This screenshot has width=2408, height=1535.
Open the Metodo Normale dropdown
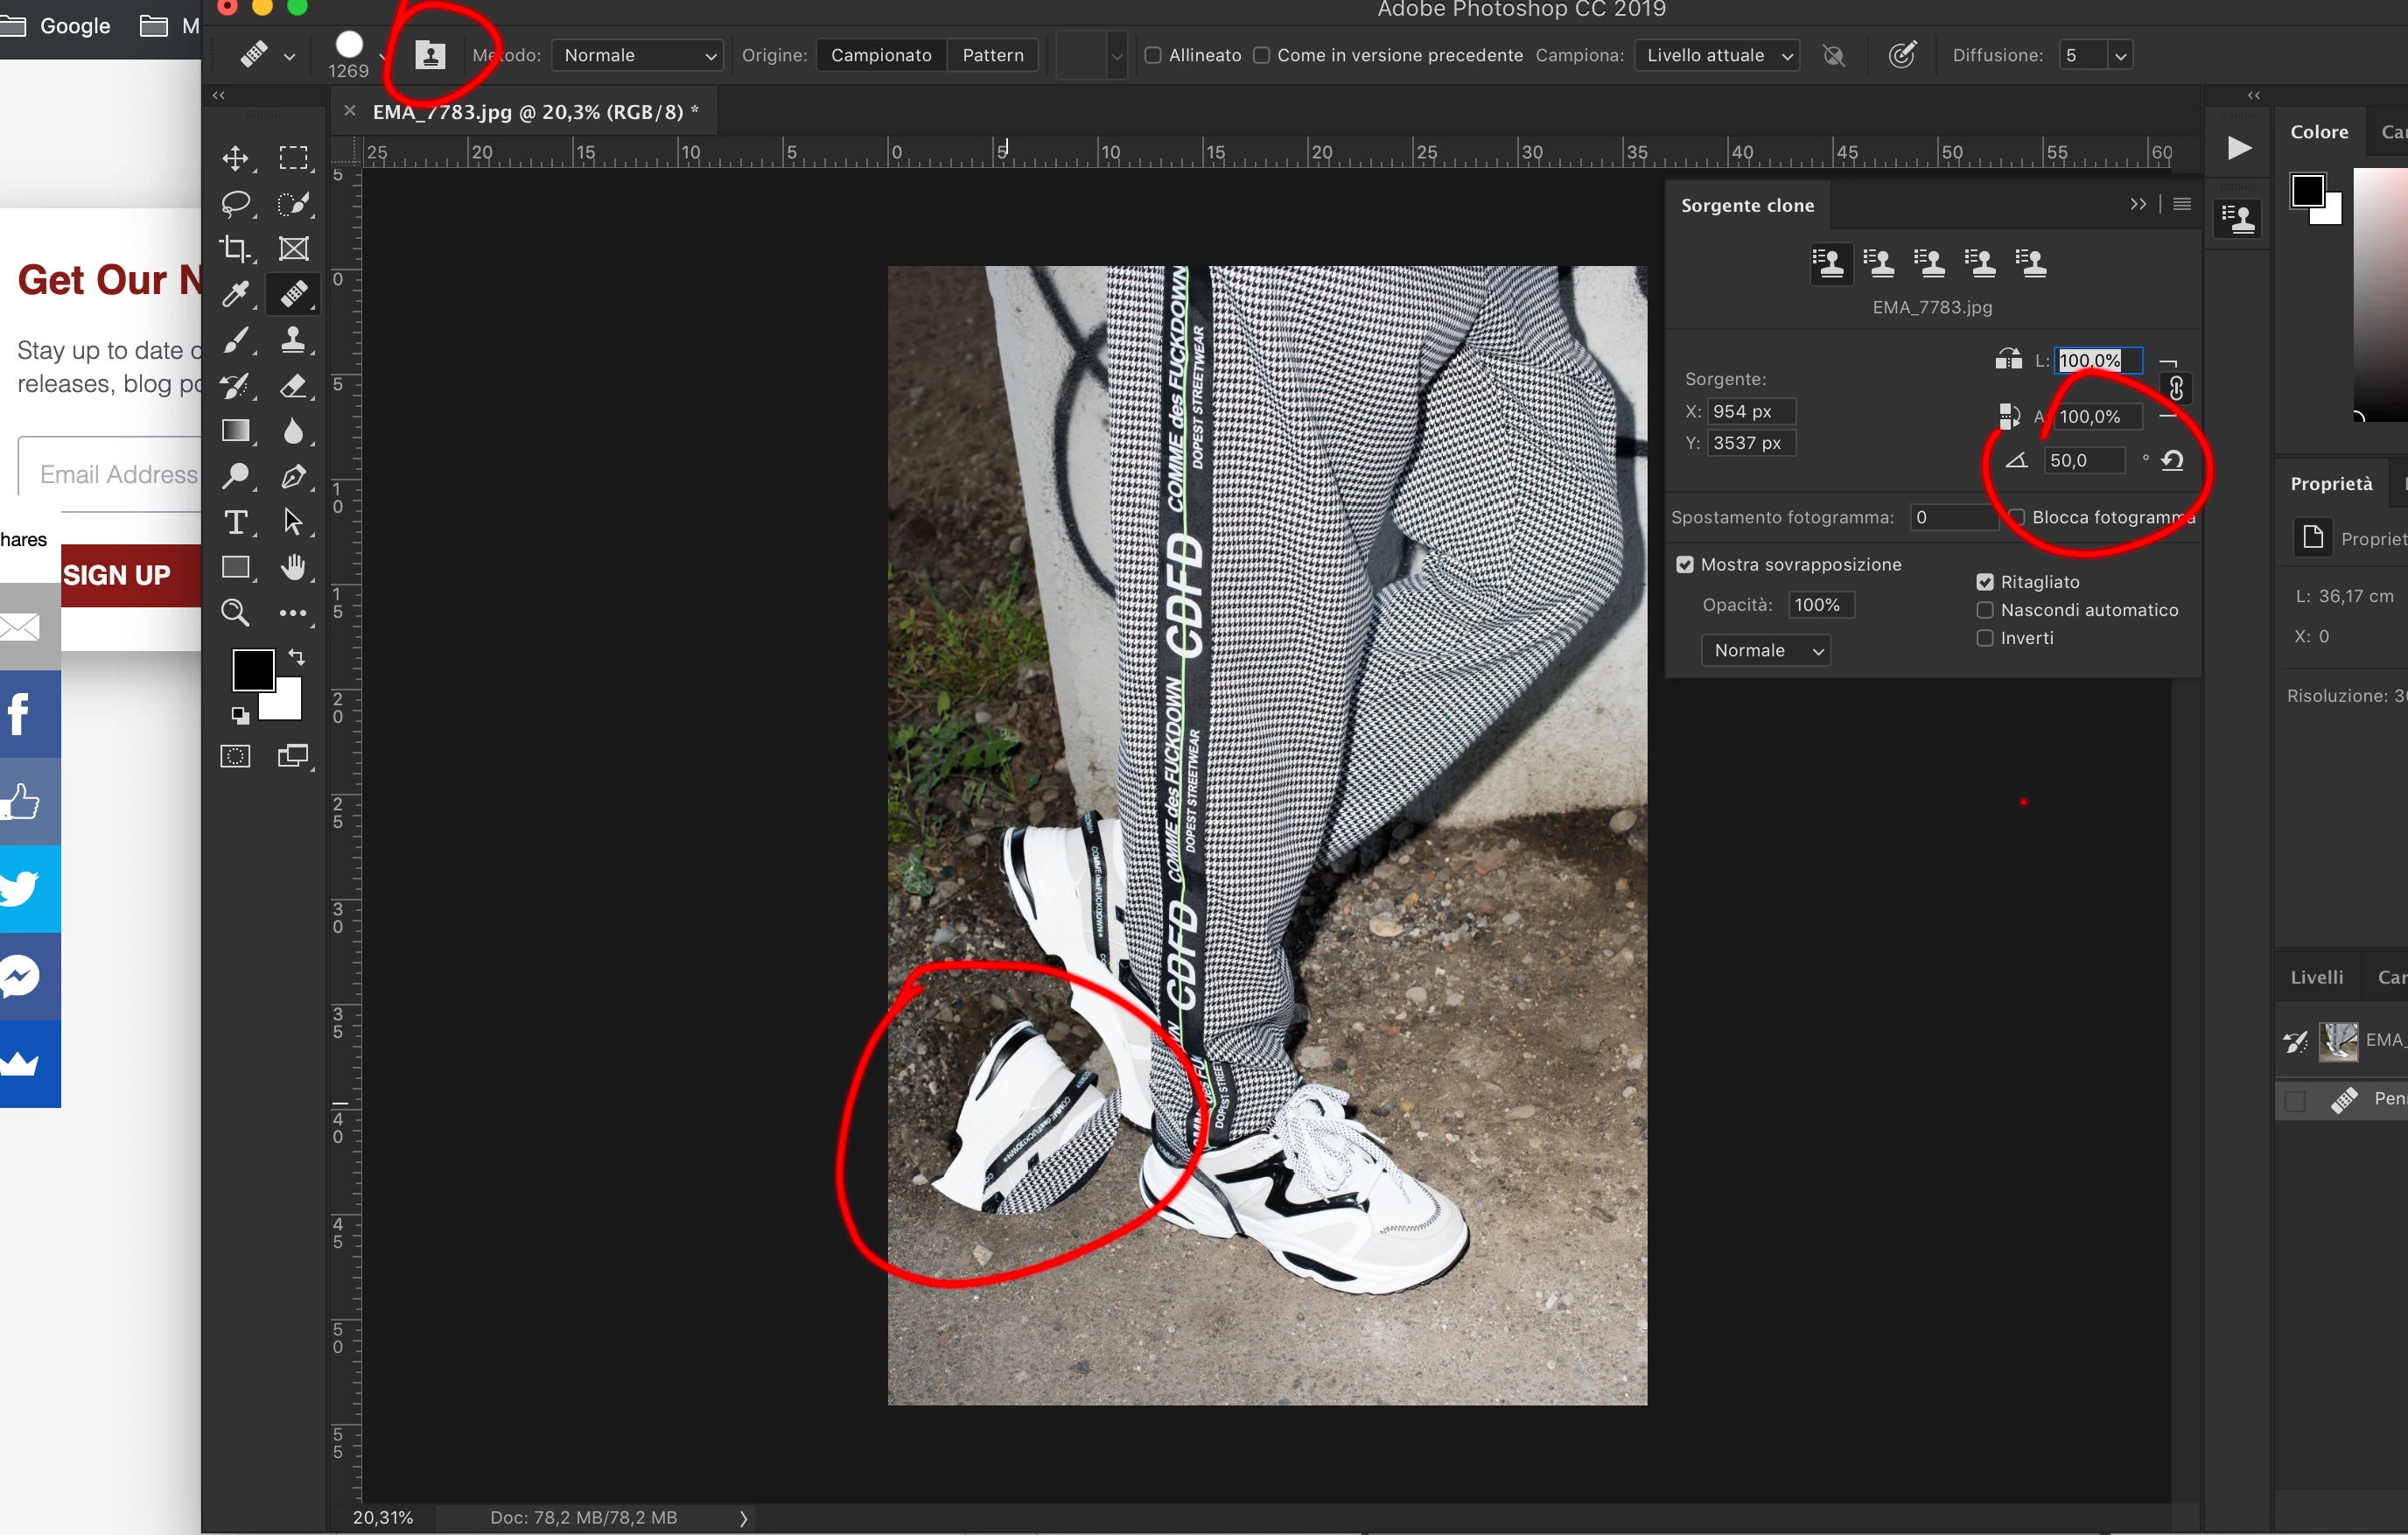[637, 55]
